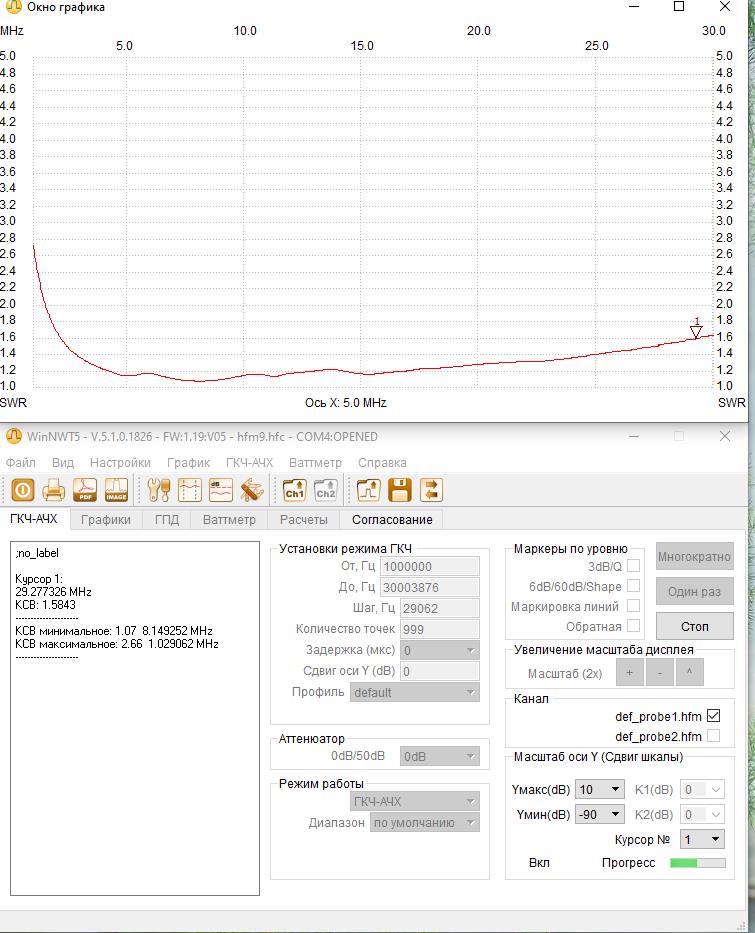Screen dimensions: 755x933
Task: Click the zoom minus (-) button
Action: point(660,672)
